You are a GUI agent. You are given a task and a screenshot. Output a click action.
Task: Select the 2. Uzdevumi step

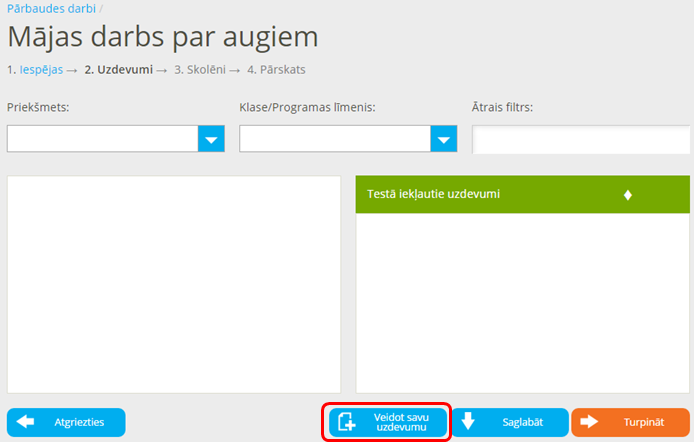tap(118, 70)
